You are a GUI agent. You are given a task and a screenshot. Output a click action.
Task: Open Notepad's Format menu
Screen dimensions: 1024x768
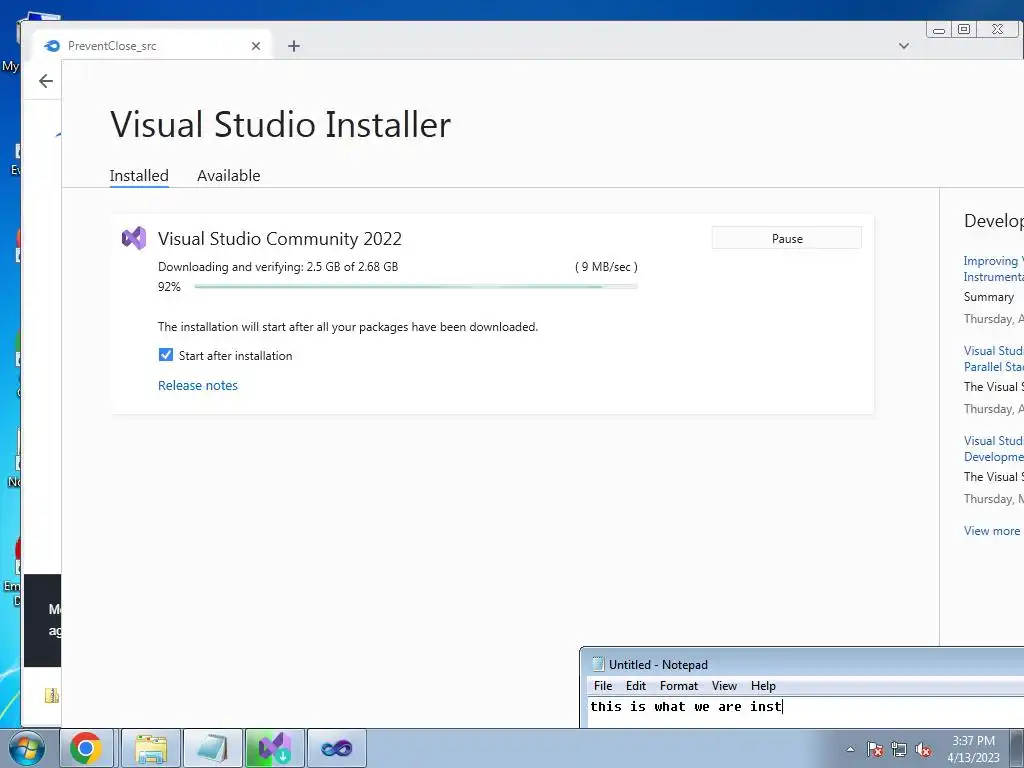[679, 686]
